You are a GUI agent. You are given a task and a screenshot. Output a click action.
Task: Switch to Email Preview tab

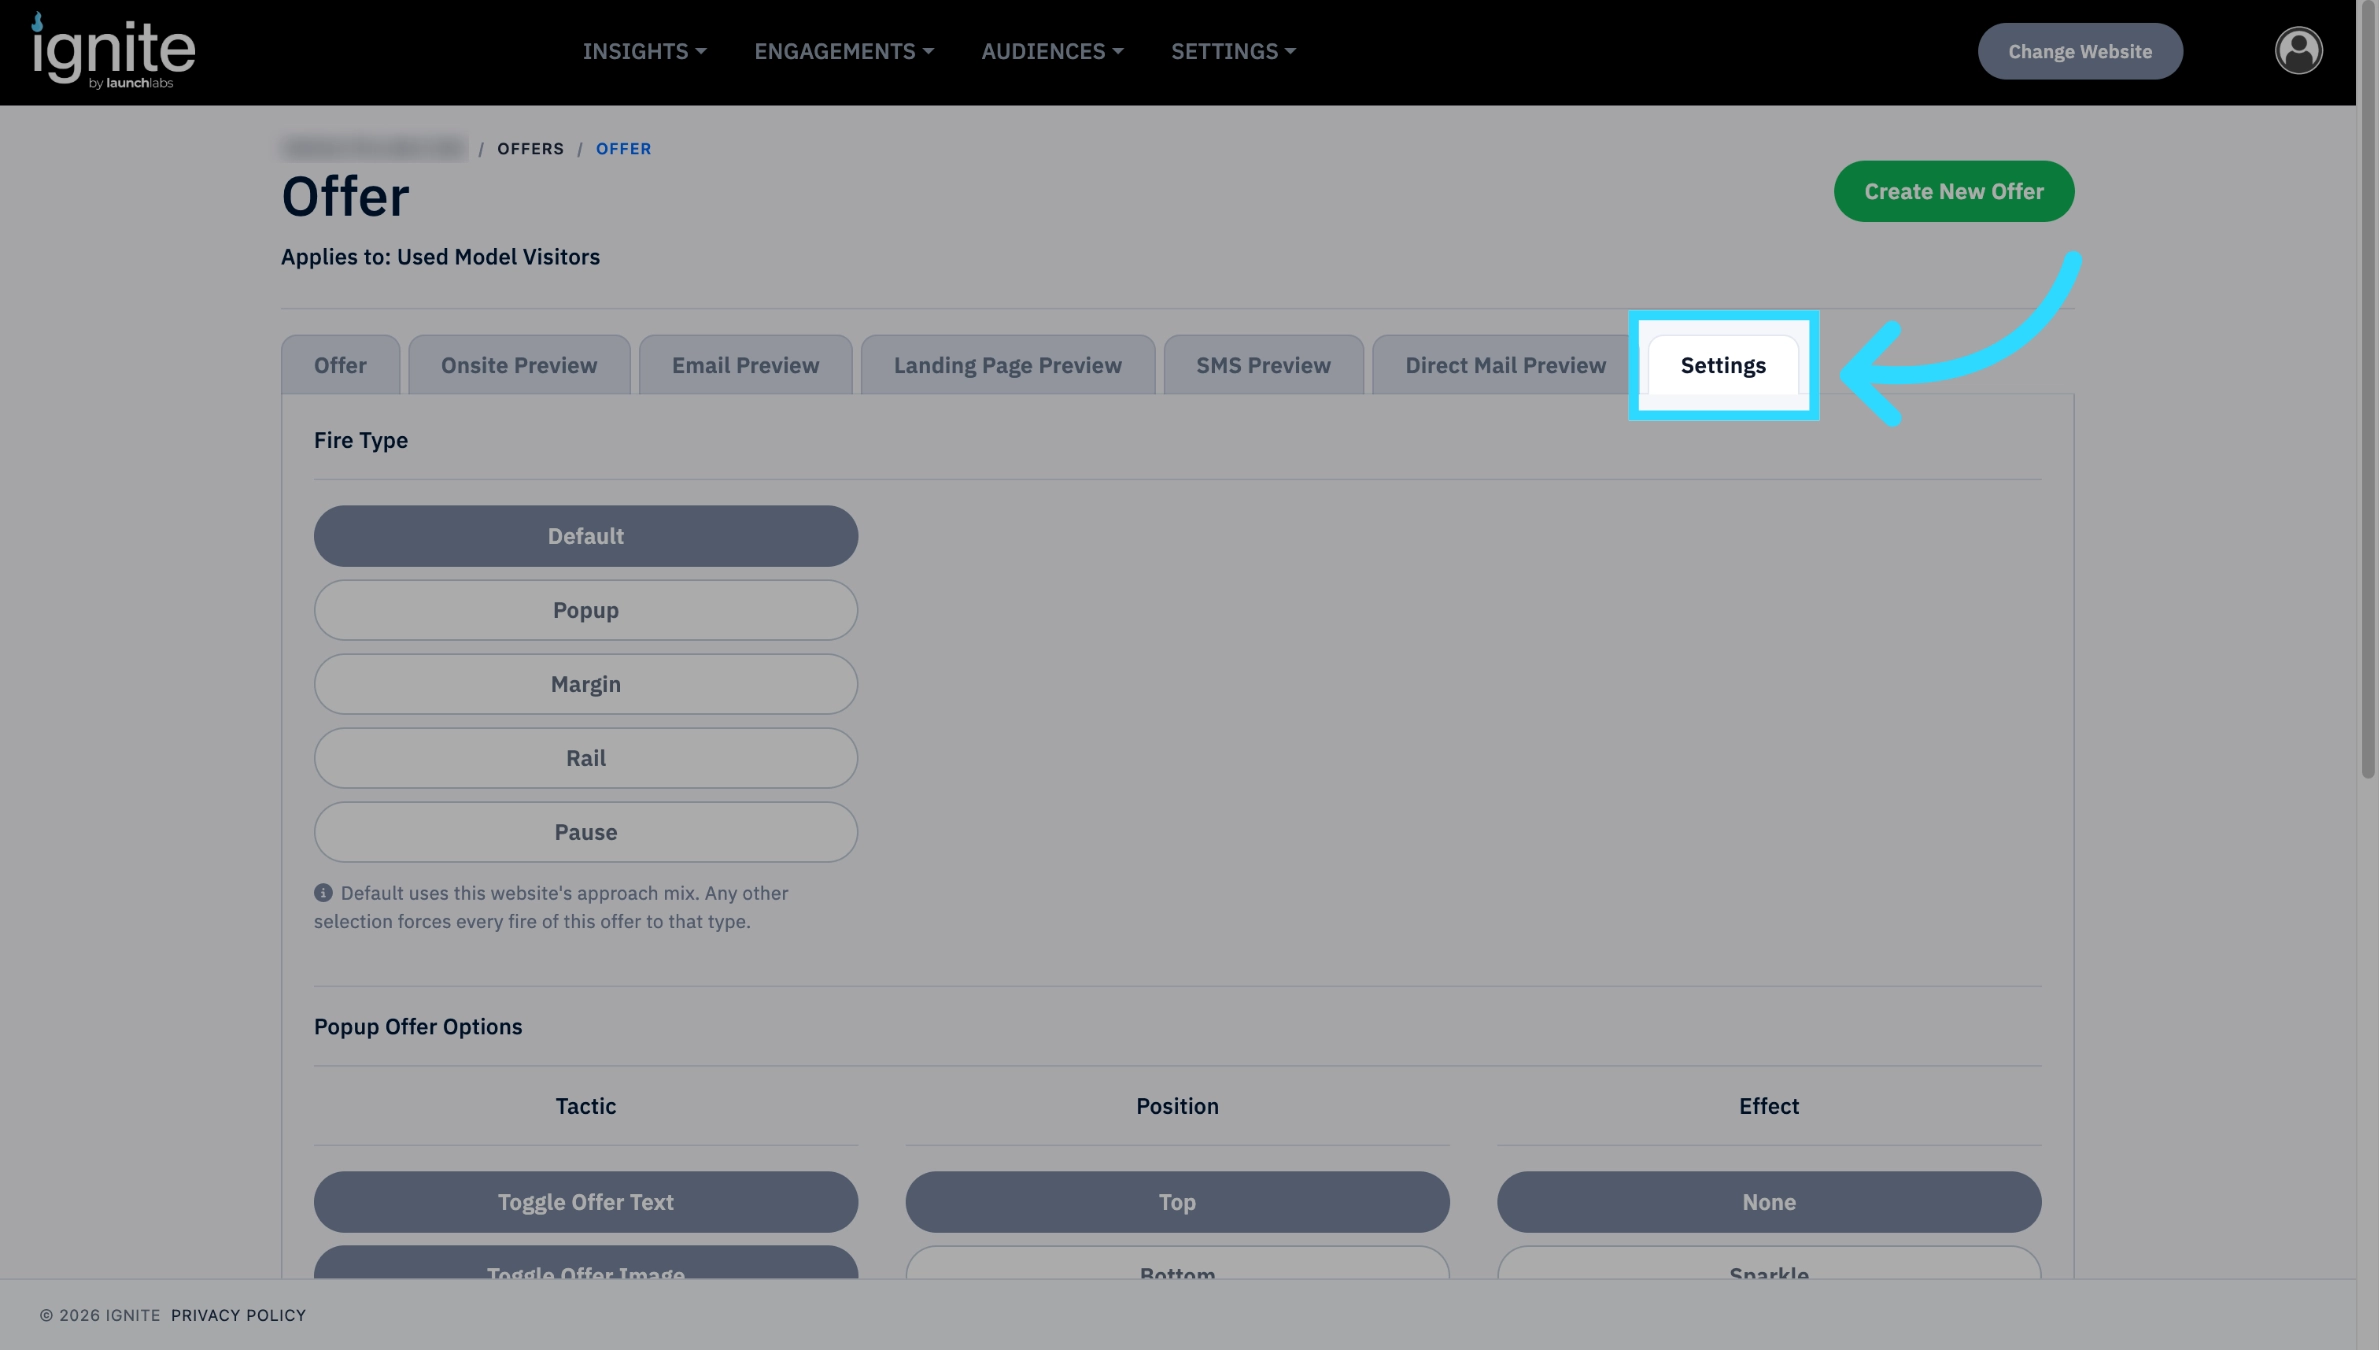click(745, 365)
